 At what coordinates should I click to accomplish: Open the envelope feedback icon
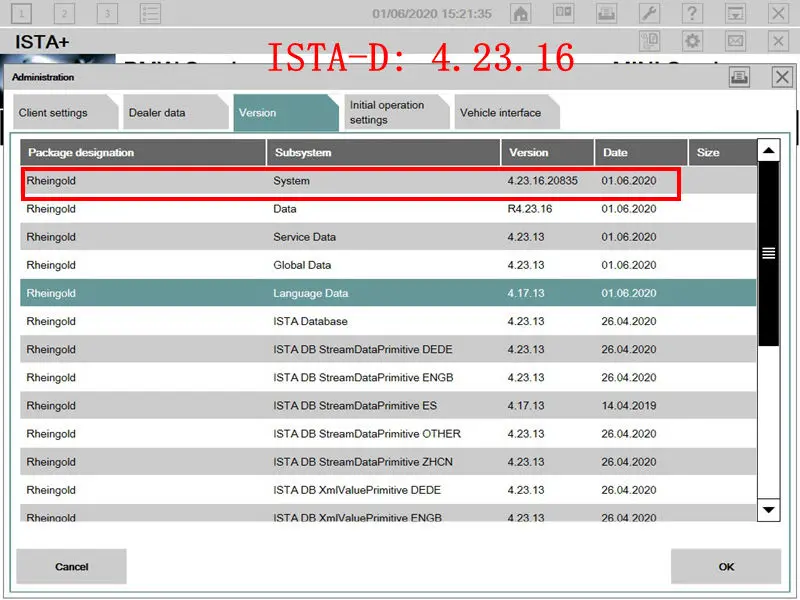click(x=735, y=41)
